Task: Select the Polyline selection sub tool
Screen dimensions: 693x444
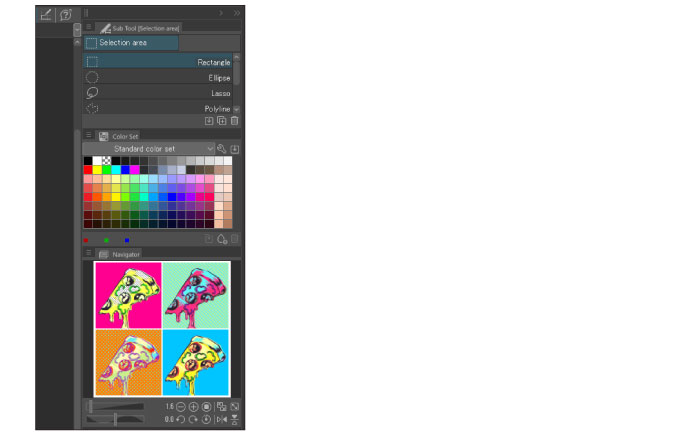Action: tap(157, 108)
